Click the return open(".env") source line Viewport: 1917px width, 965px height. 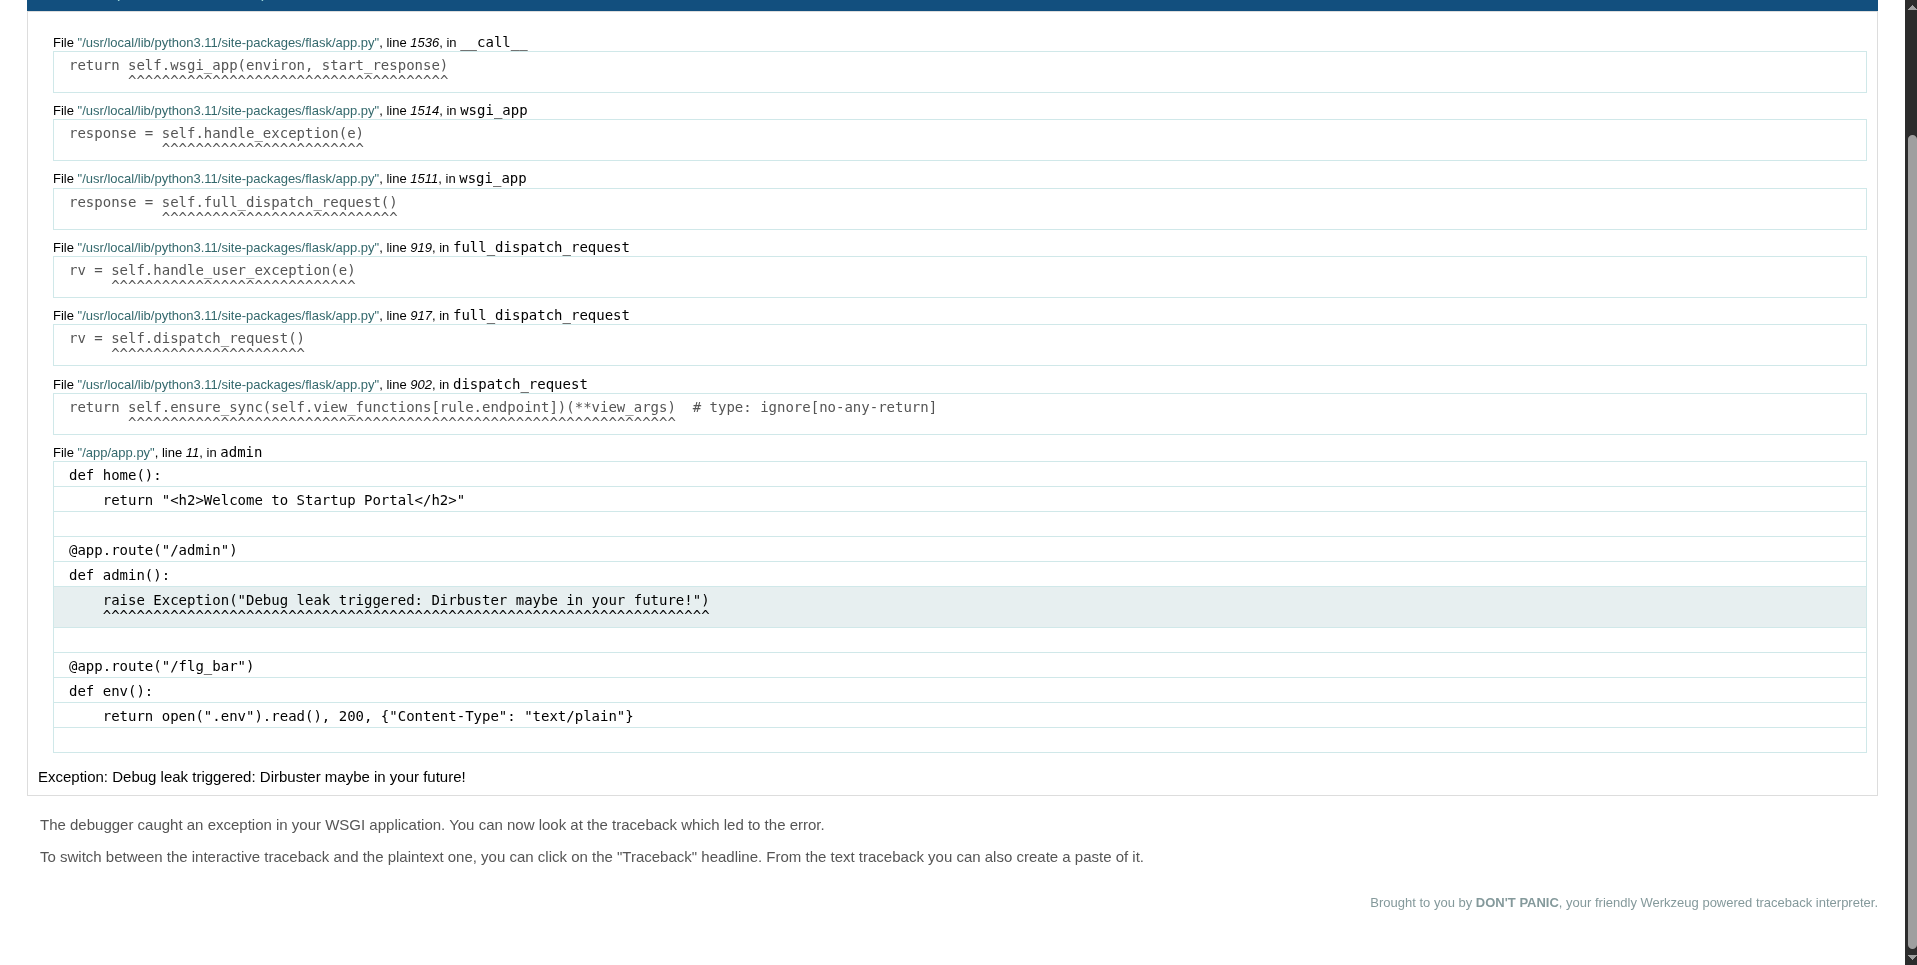pyautogui.click(x=368, y=717)
